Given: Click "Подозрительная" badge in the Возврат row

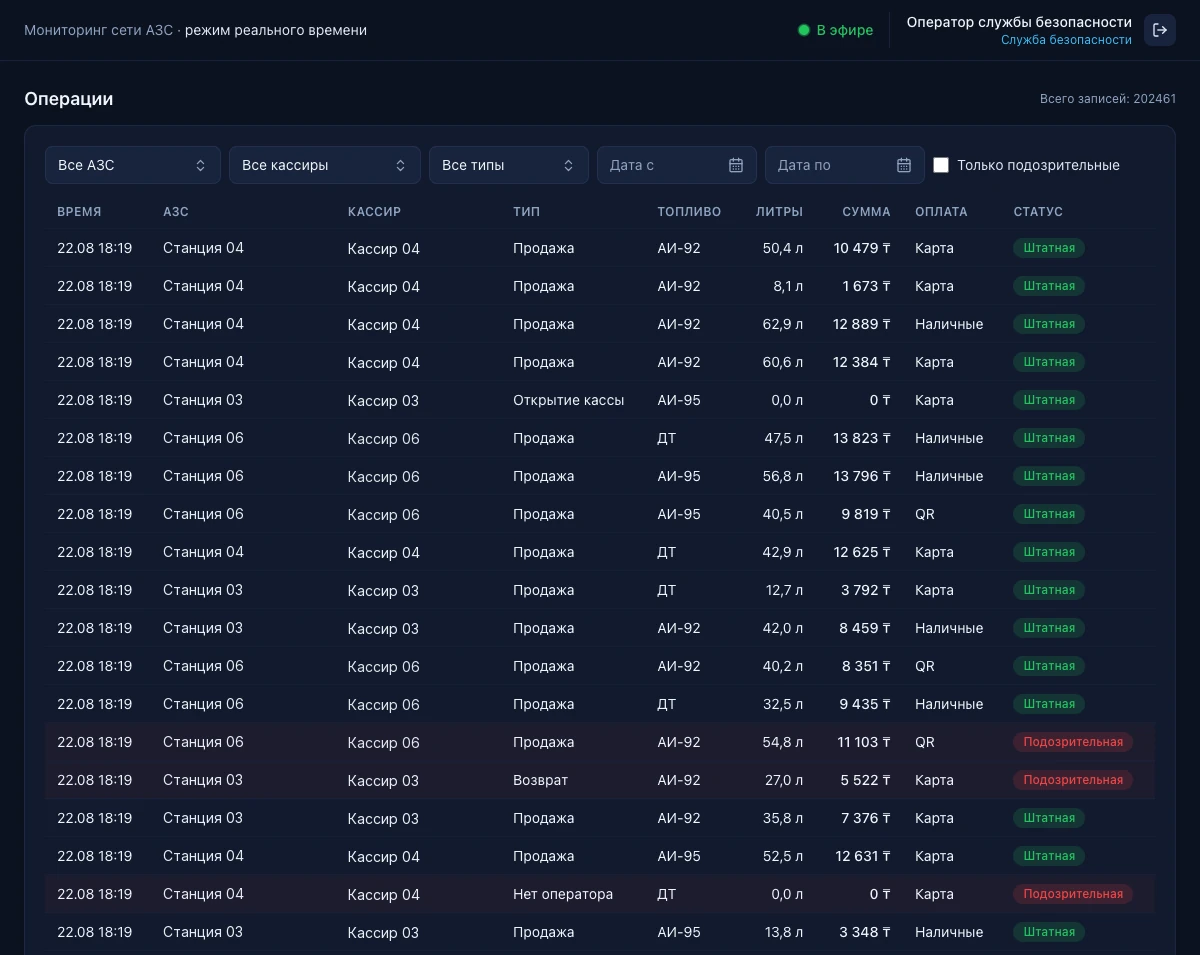Looking at the screenshot, I should click(x=1073, y=780).
